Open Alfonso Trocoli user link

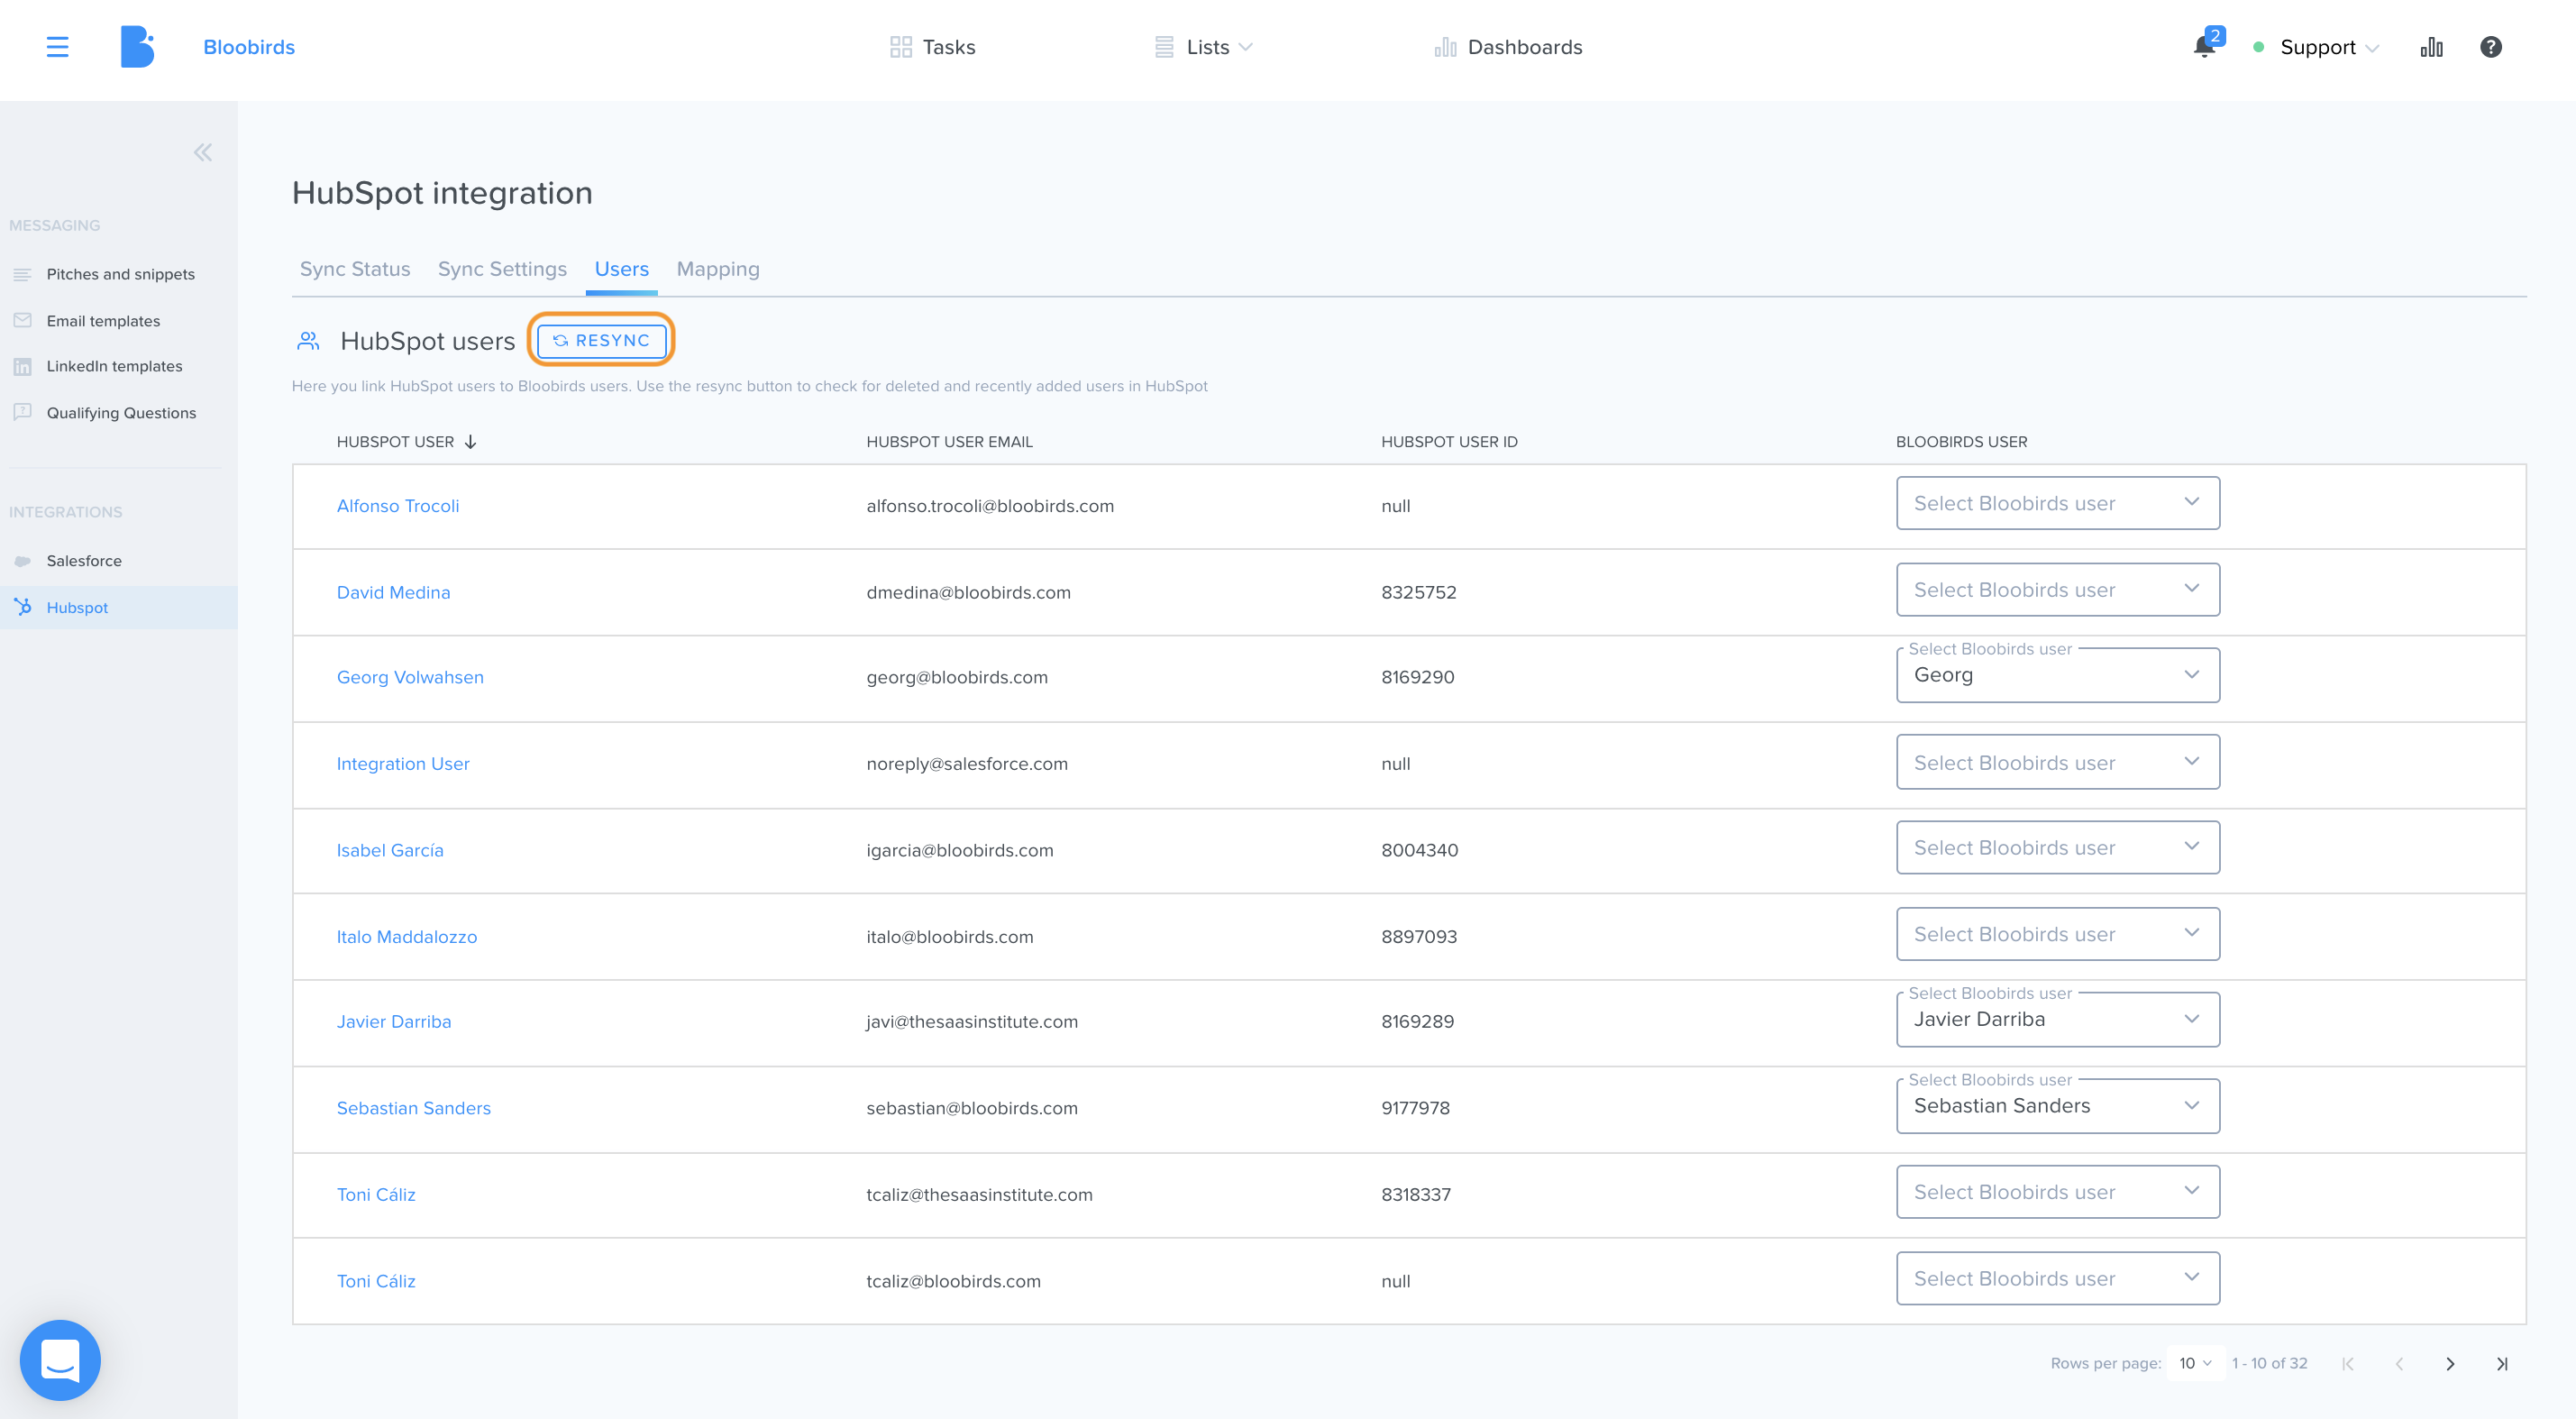[398, 506]
